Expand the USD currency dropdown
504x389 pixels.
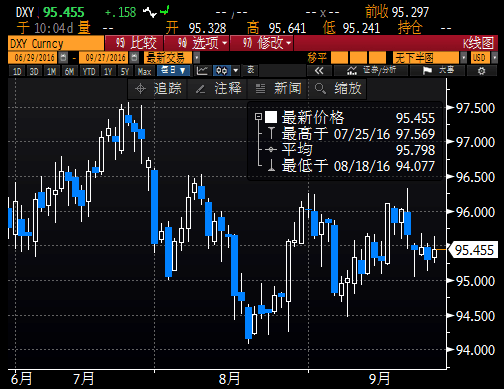point(494,58)
